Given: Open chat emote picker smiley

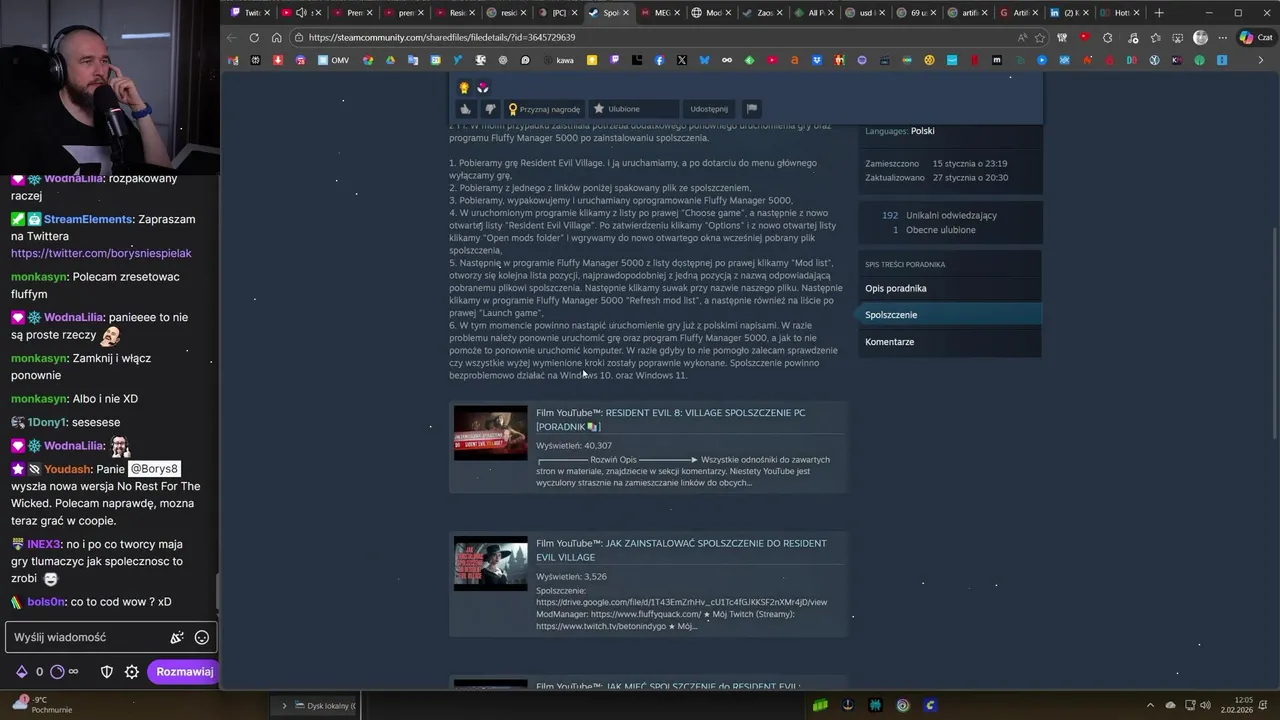Looking at the screenshot, I should pyautogui.click(x=202, y=637).
